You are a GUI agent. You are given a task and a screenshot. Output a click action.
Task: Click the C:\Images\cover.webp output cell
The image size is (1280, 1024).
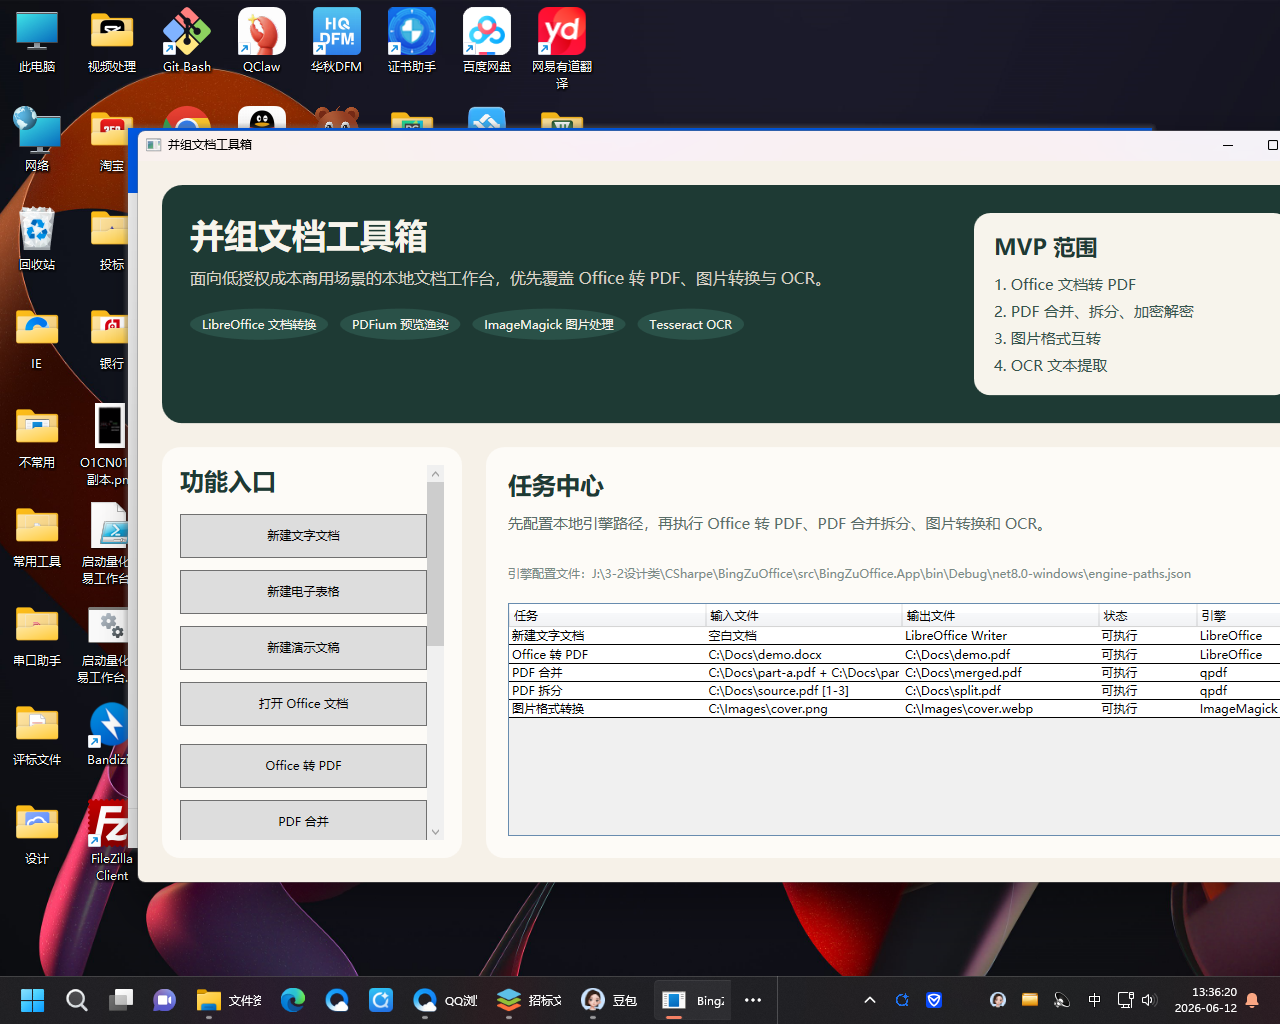(1000, 709)
